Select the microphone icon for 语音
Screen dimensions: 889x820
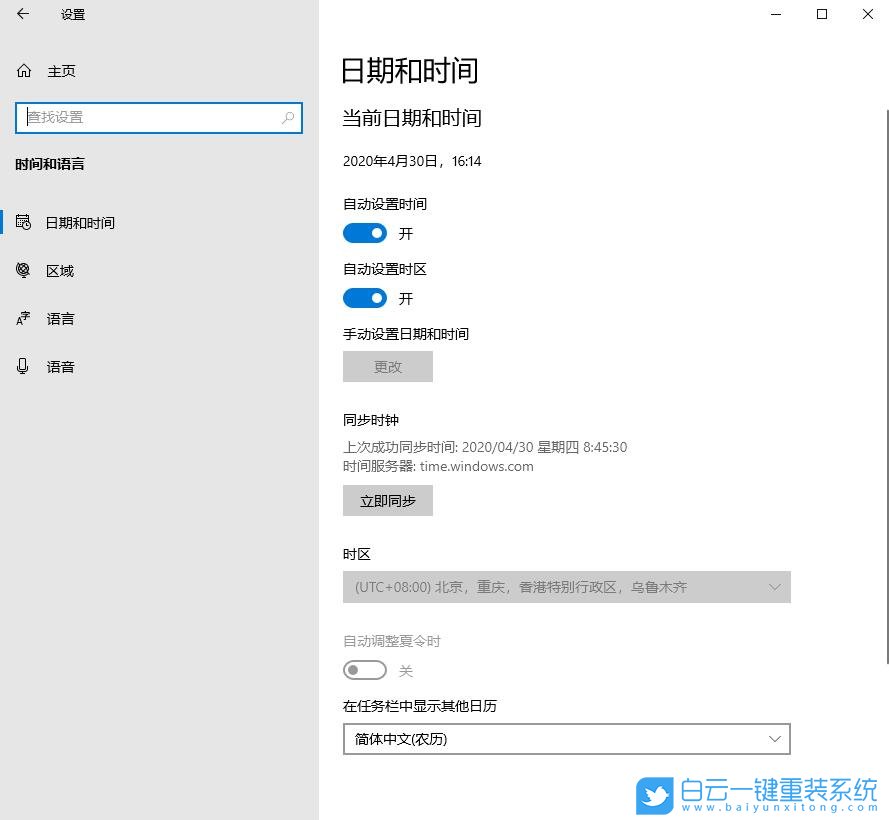[x=24, y=366]
